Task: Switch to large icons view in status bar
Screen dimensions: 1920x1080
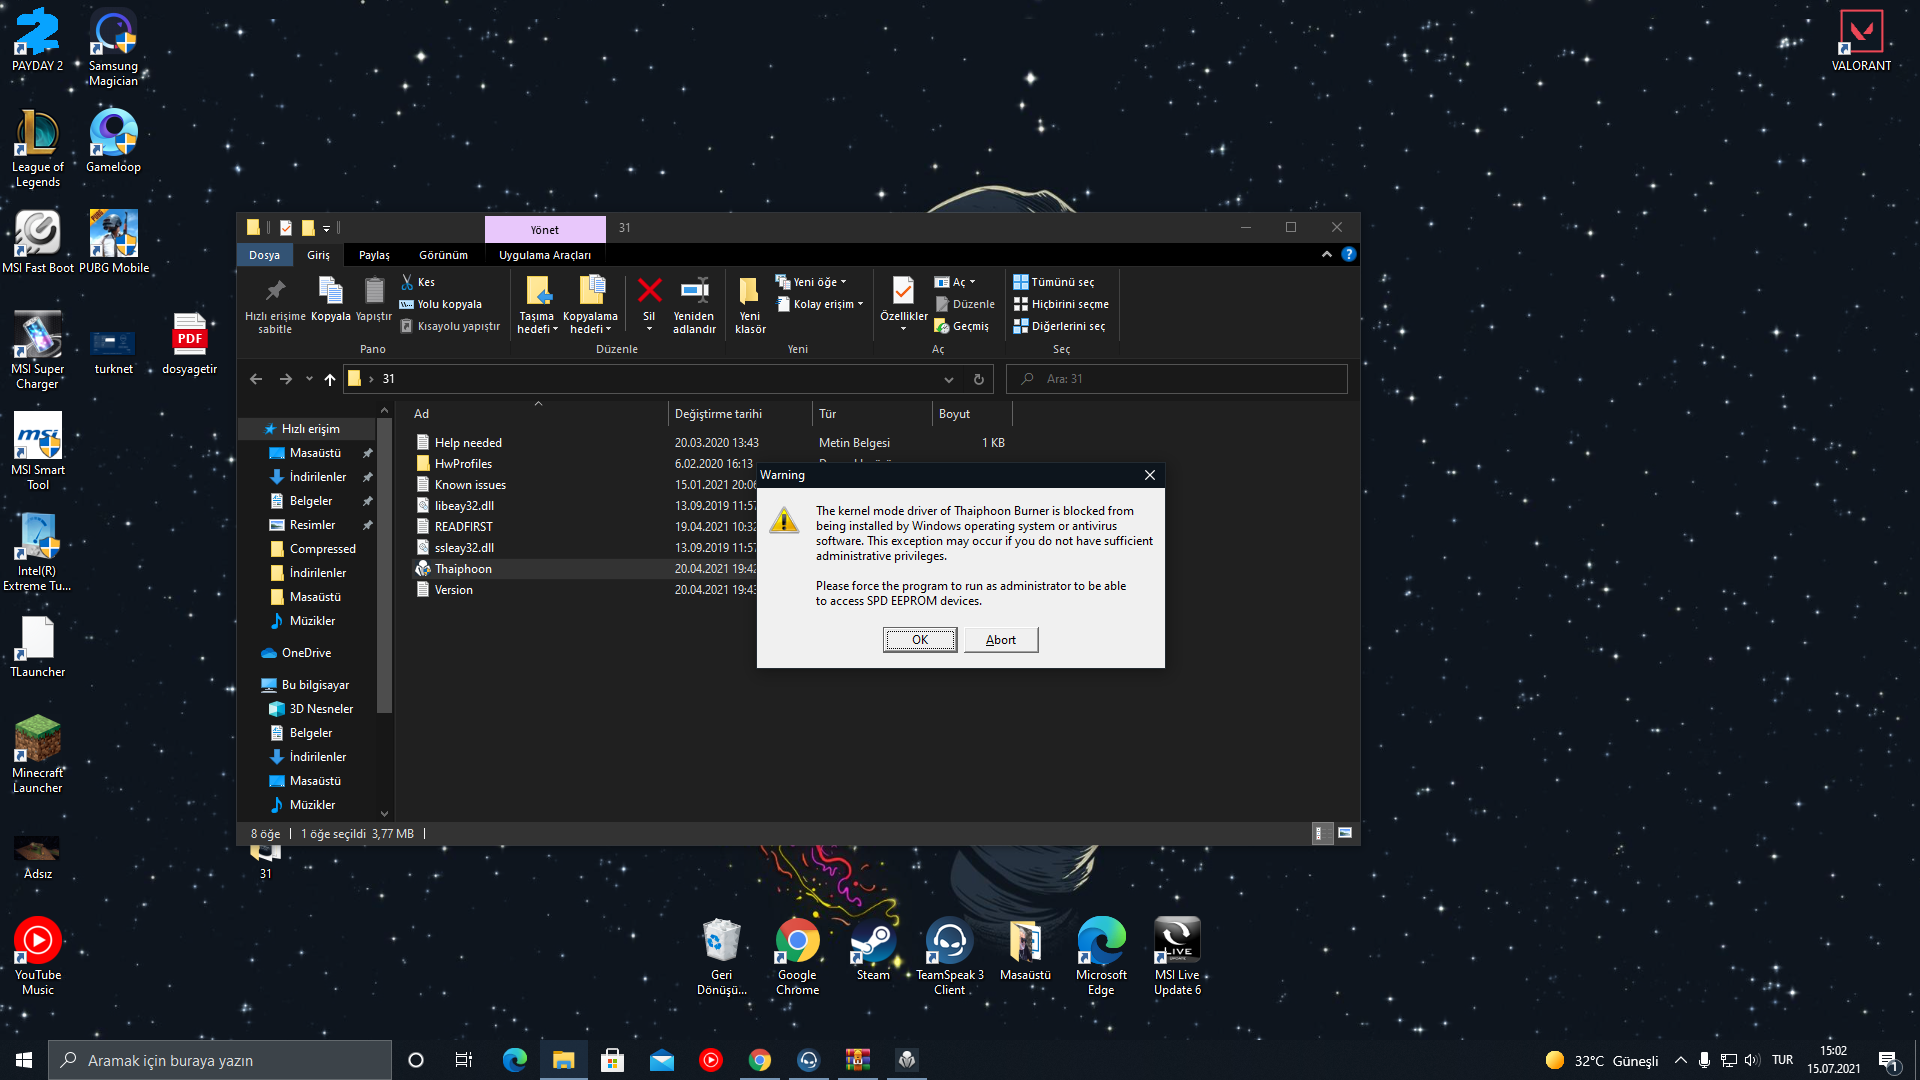Action: coord(1345,833)
